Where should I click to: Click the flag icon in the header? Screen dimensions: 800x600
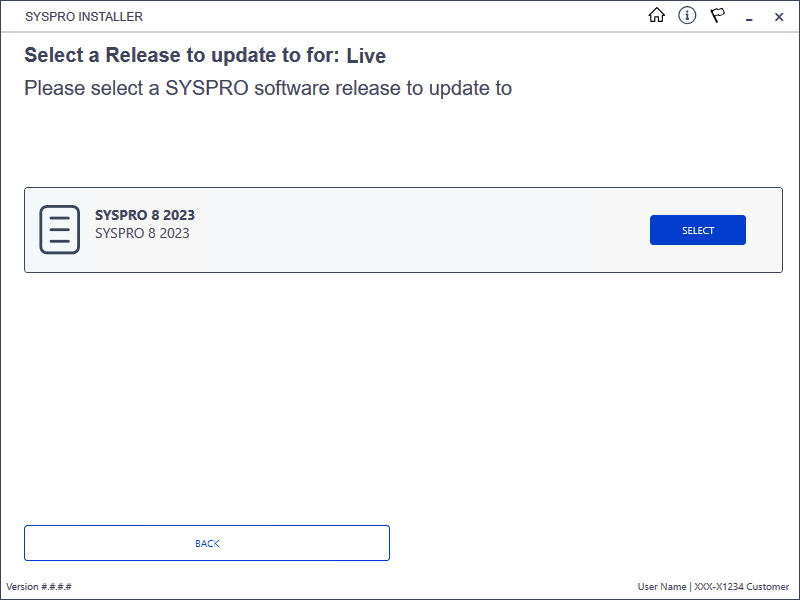[718, 15]
